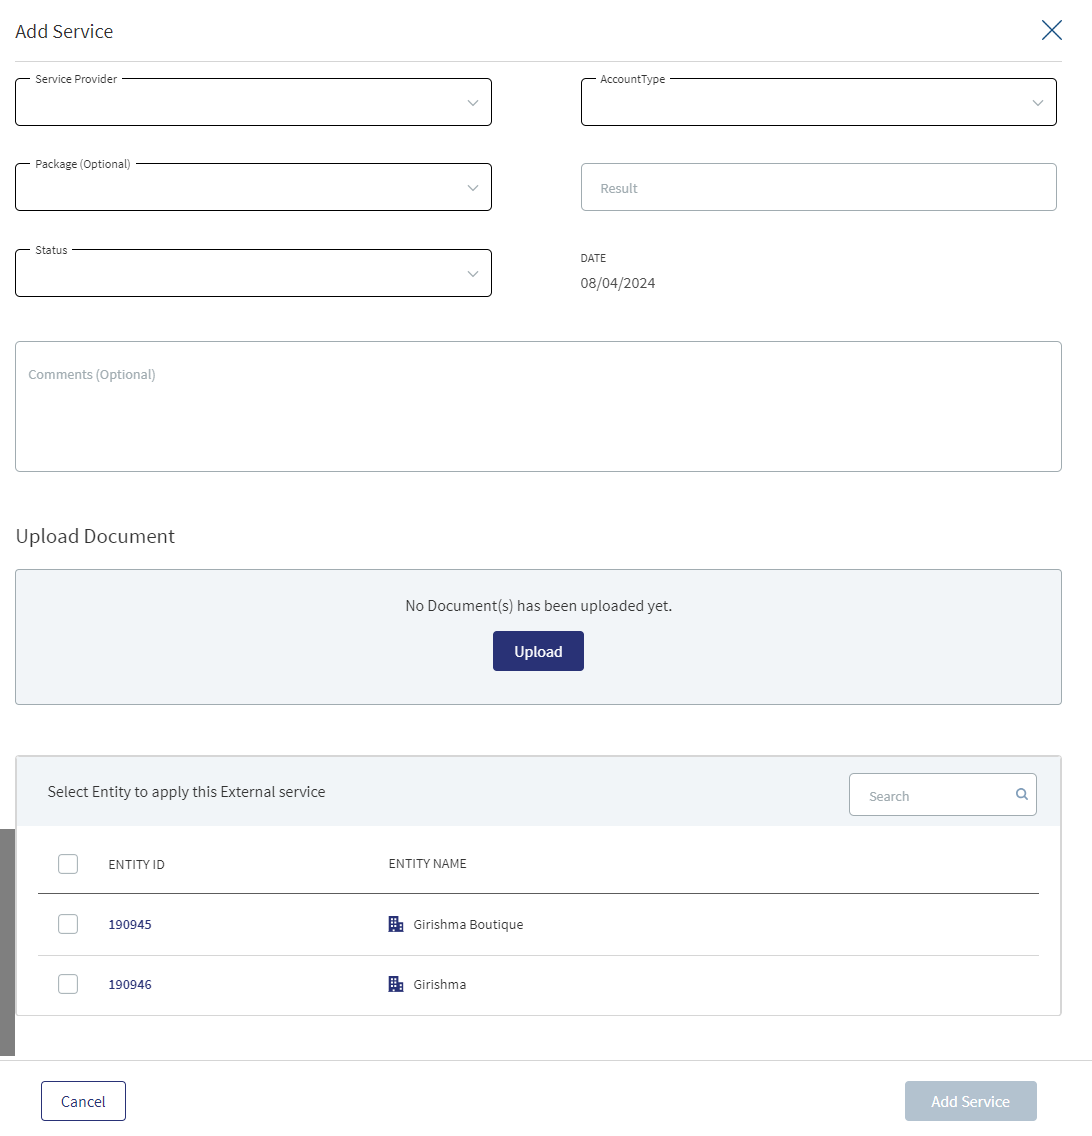Click the AccountType chevron arrow
The image size is (1092, 1136).
pos(1038,103)
